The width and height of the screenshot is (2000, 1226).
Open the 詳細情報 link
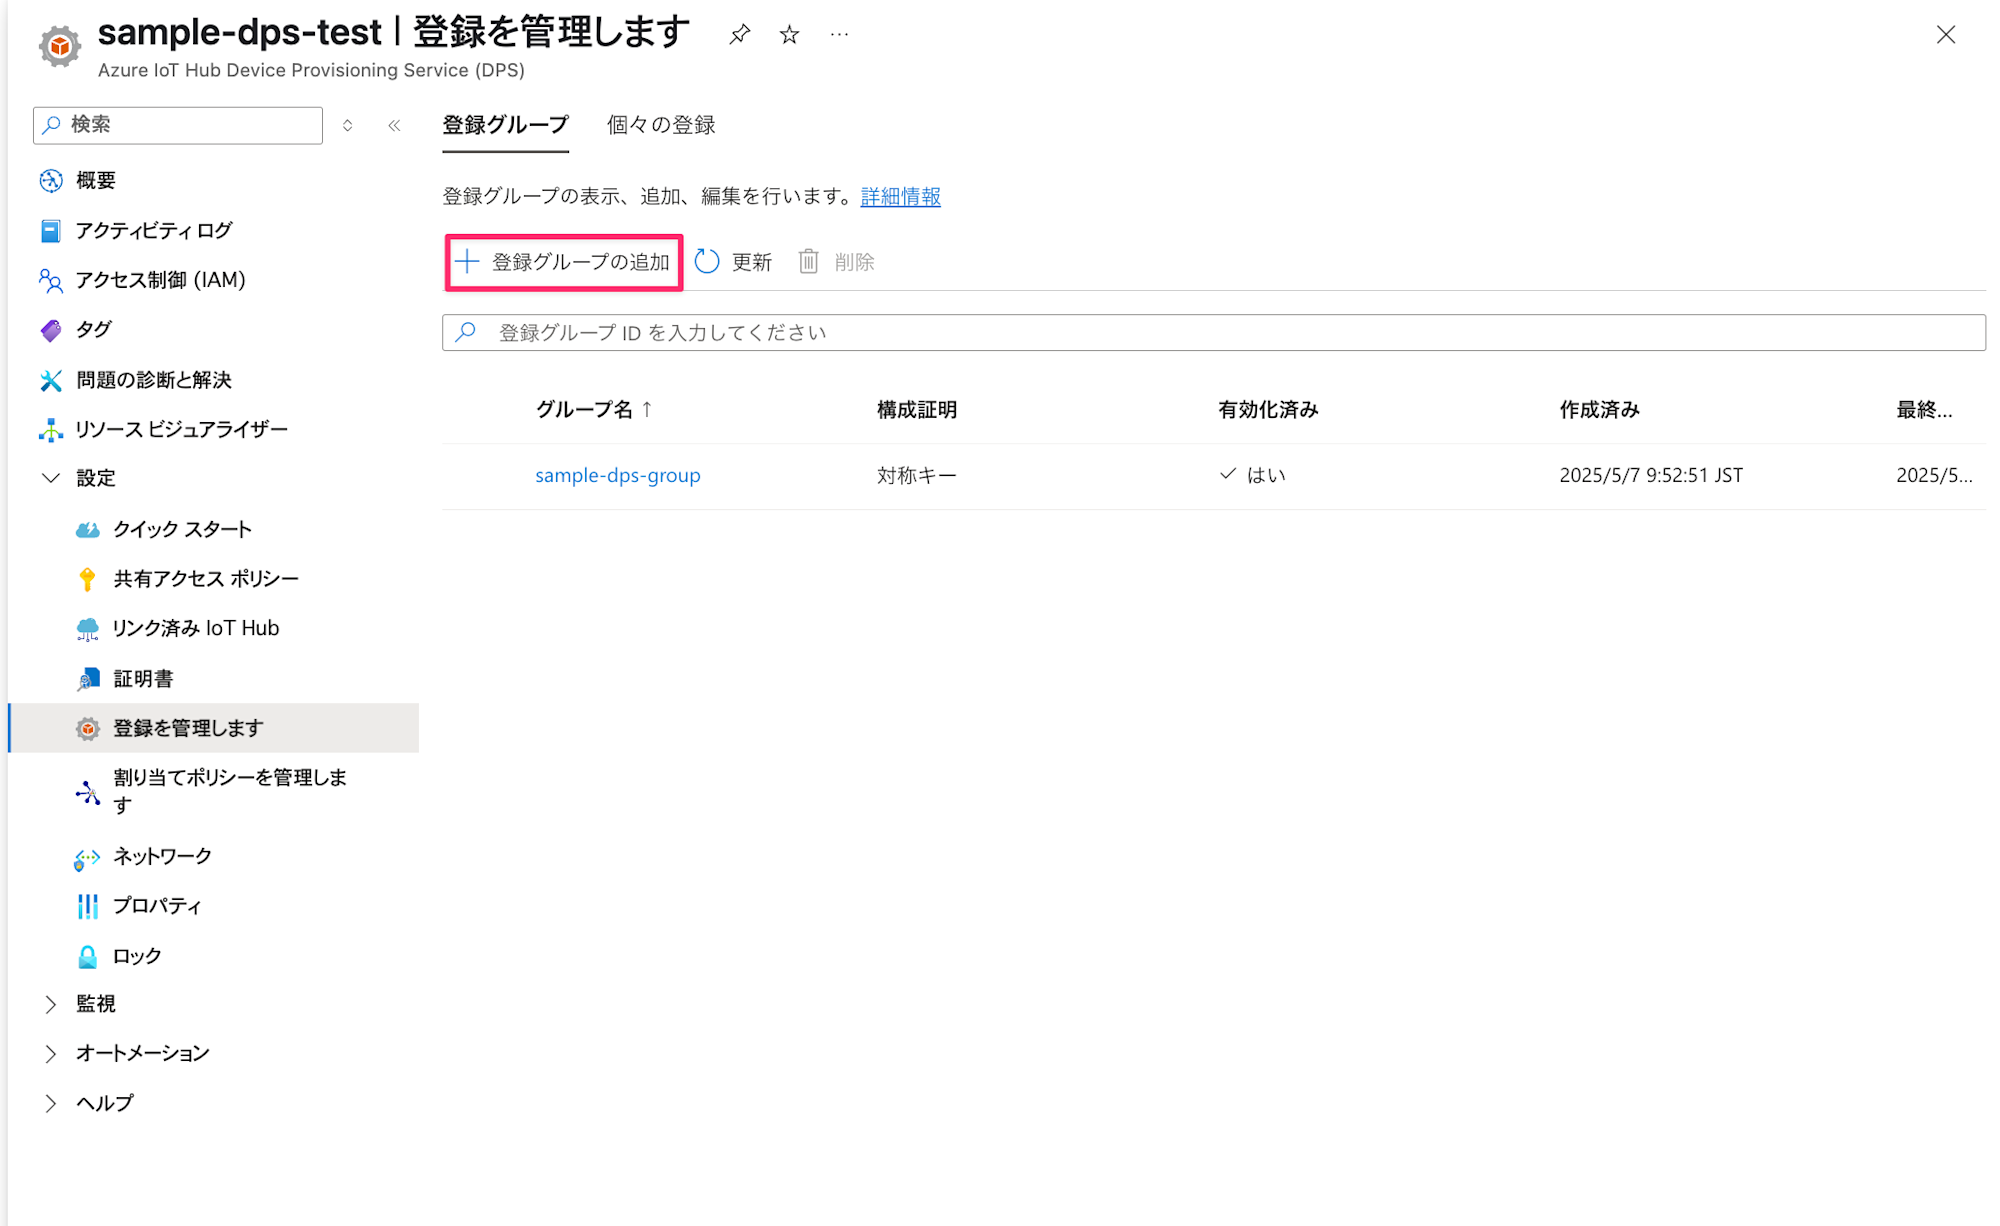[x=900, y=196]
